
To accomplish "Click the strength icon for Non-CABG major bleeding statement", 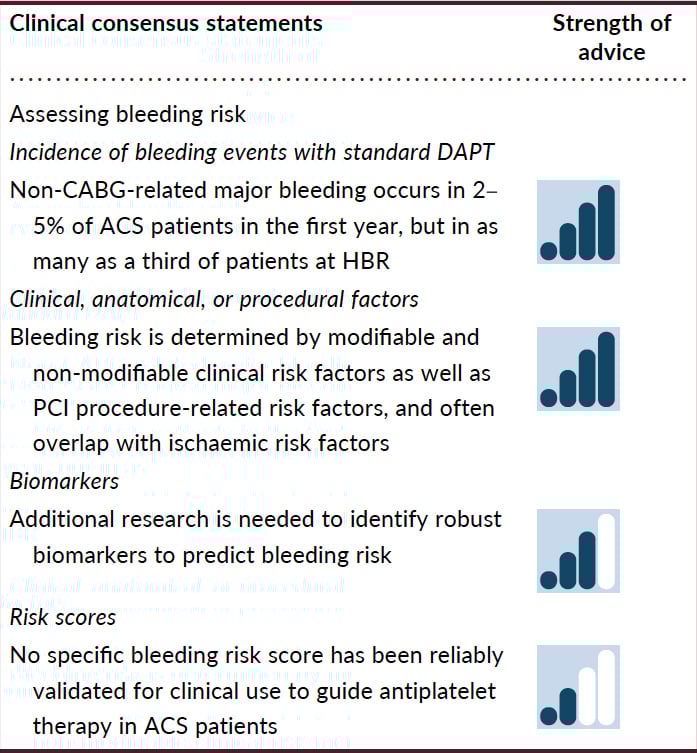I will pyautogui.click(x=578, y=222).
